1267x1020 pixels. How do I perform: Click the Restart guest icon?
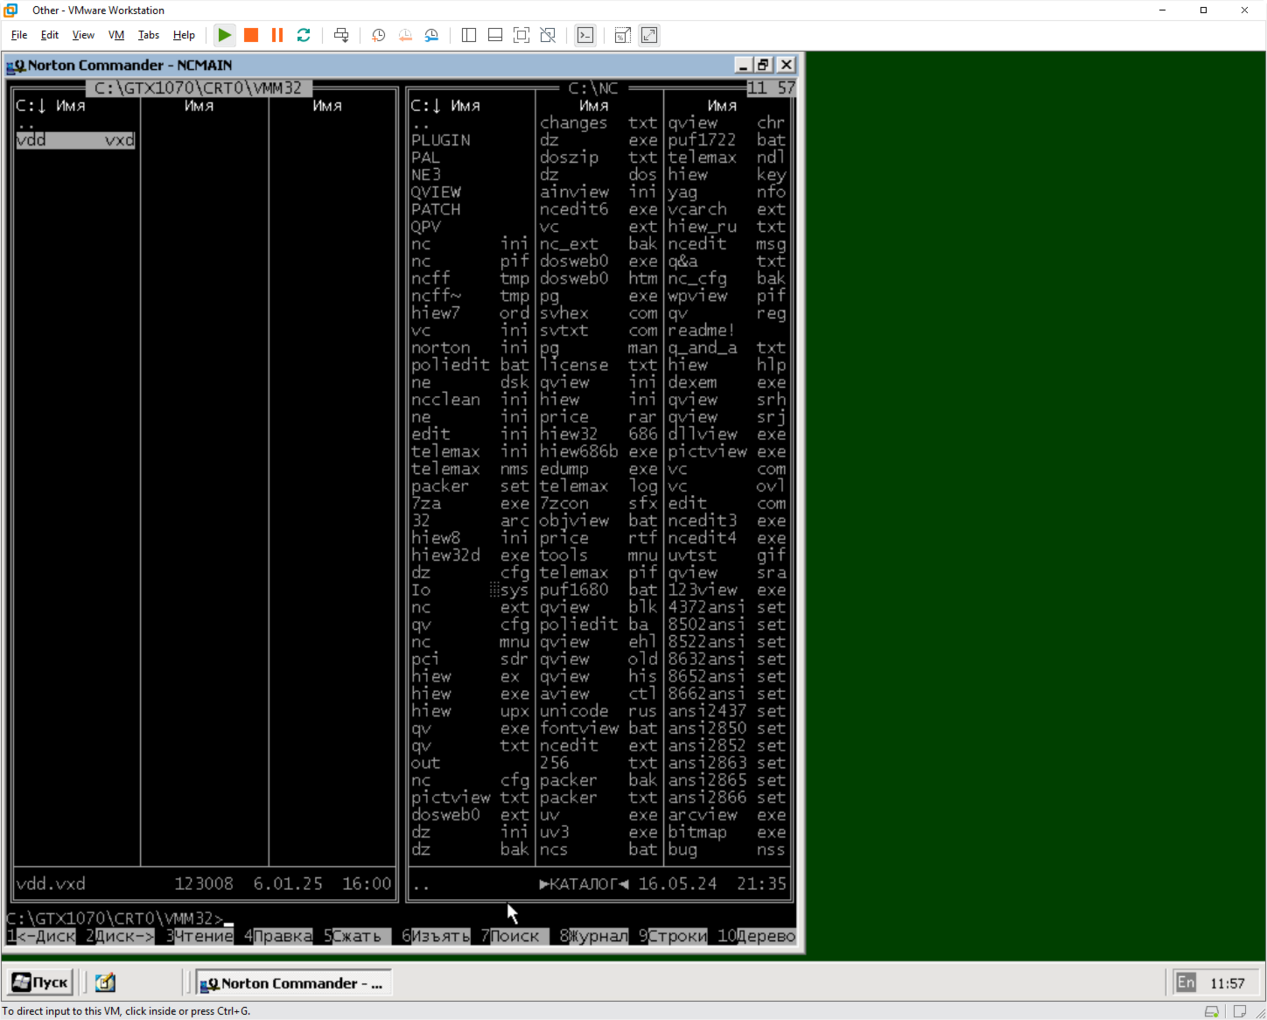tap(304, 35)
